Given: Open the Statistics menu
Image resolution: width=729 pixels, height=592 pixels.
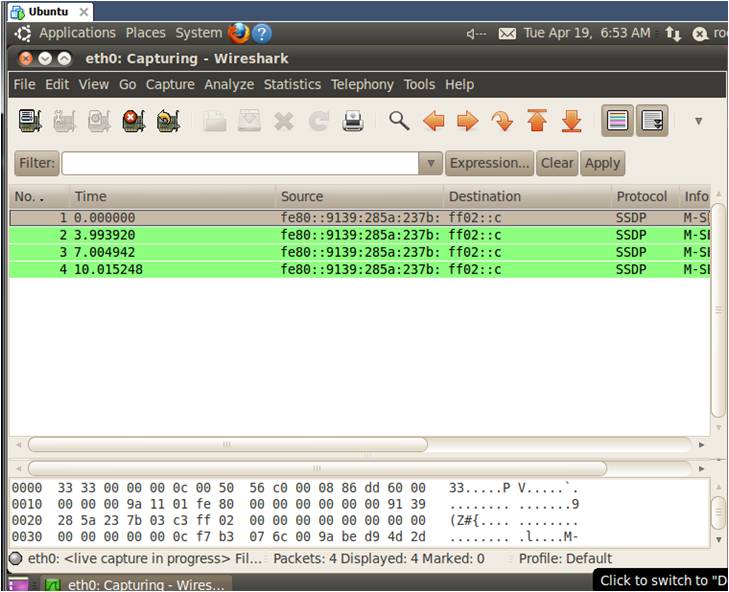Looking at the screenshot, I should coord(292,85).
